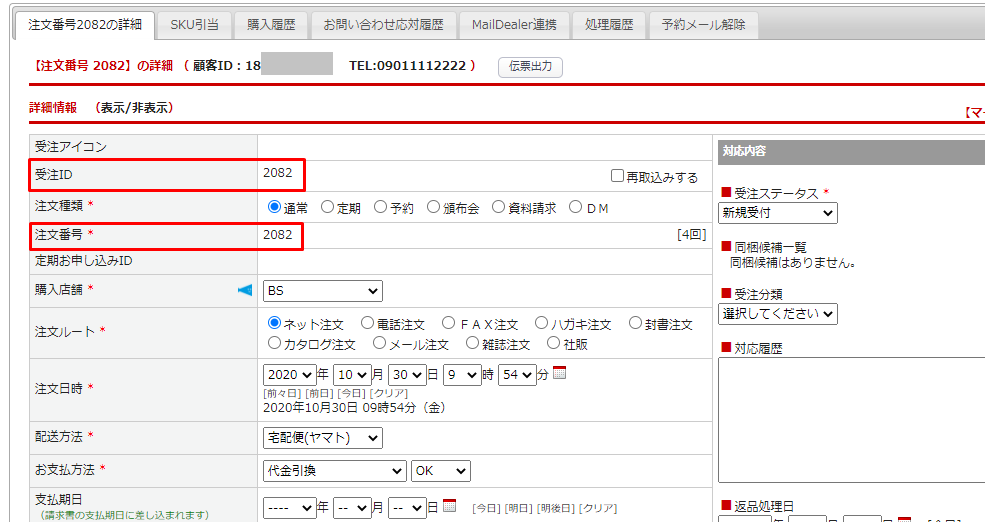Open the 受注分類 選択してください dropdown

tap(778, 314)
